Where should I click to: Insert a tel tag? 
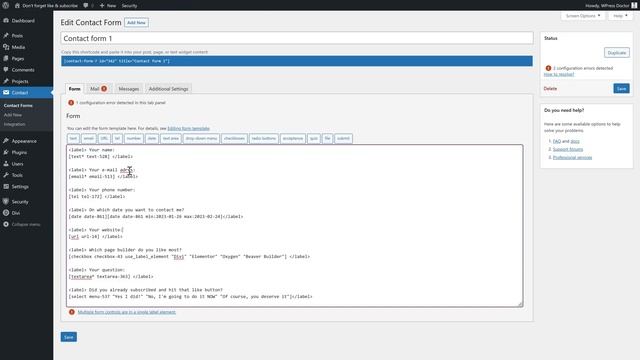(x=117, y=139)
